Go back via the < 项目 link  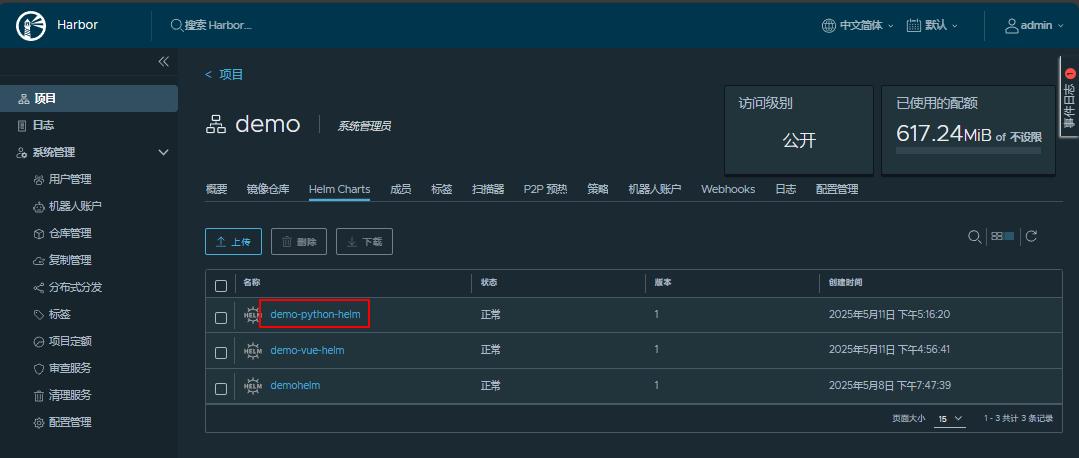[224, 74]
